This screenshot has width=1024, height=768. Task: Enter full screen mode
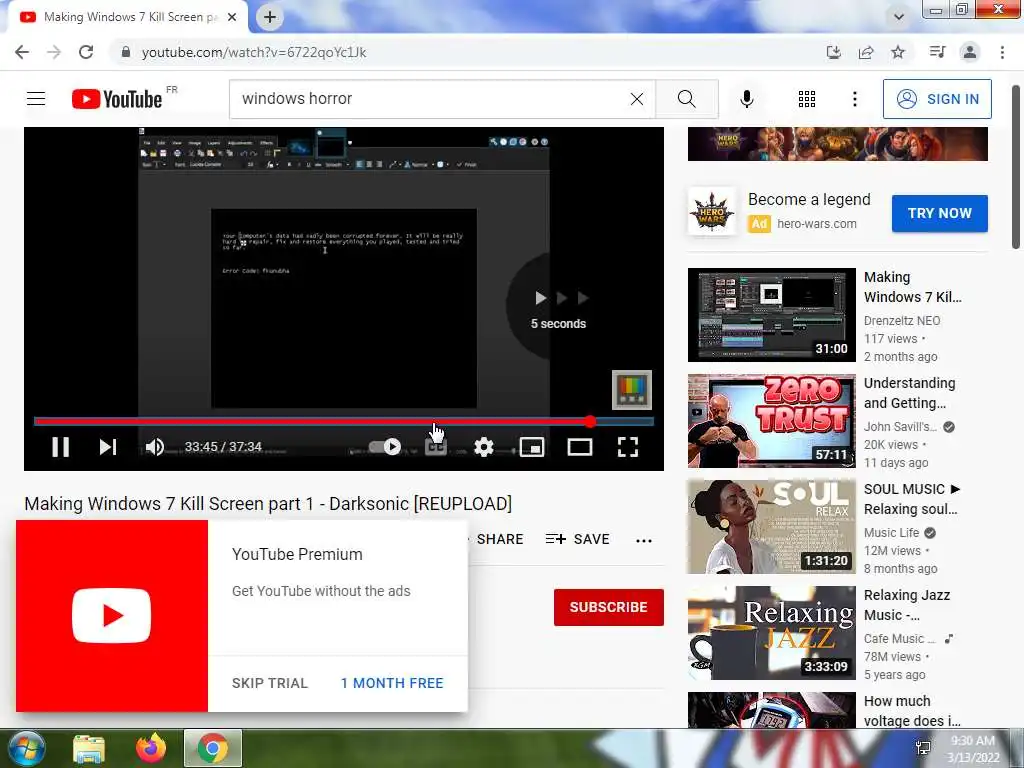click(628, 447)
